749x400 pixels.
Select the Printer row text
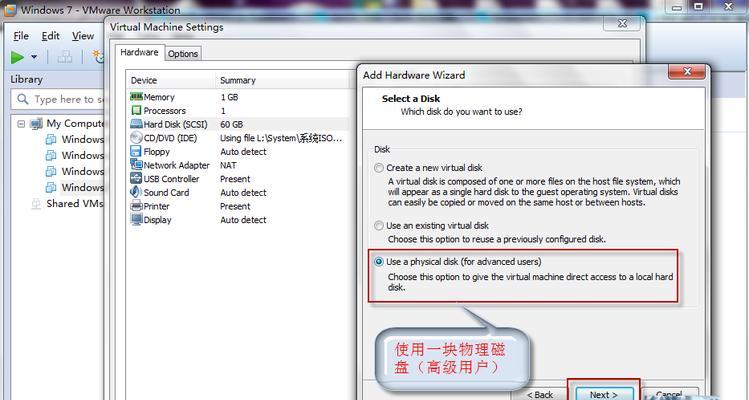point(157,206)
